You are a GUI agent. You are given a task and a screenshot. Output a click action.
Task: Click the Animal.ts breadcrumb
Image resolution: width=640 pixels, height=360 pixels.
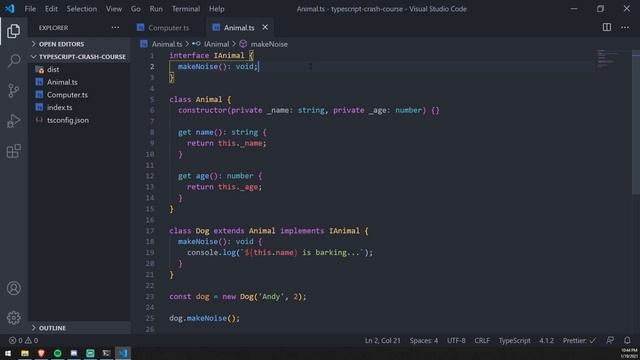click(x=167, y=44)
